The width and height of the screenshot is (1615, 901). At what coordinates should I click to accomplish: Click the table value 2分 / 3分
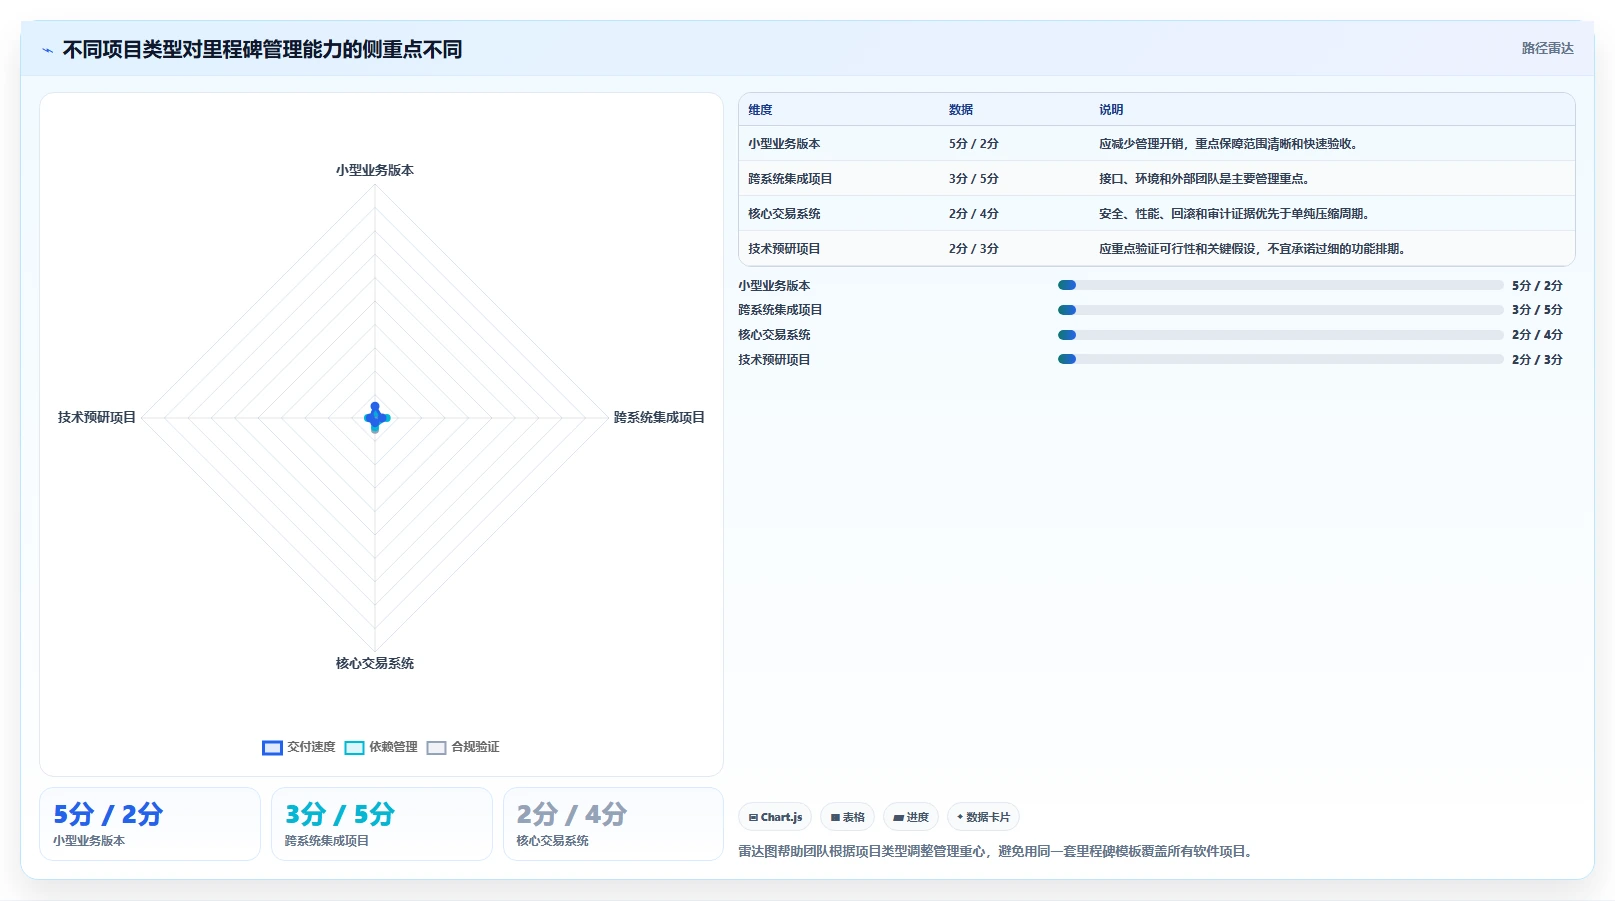[974, 249]
